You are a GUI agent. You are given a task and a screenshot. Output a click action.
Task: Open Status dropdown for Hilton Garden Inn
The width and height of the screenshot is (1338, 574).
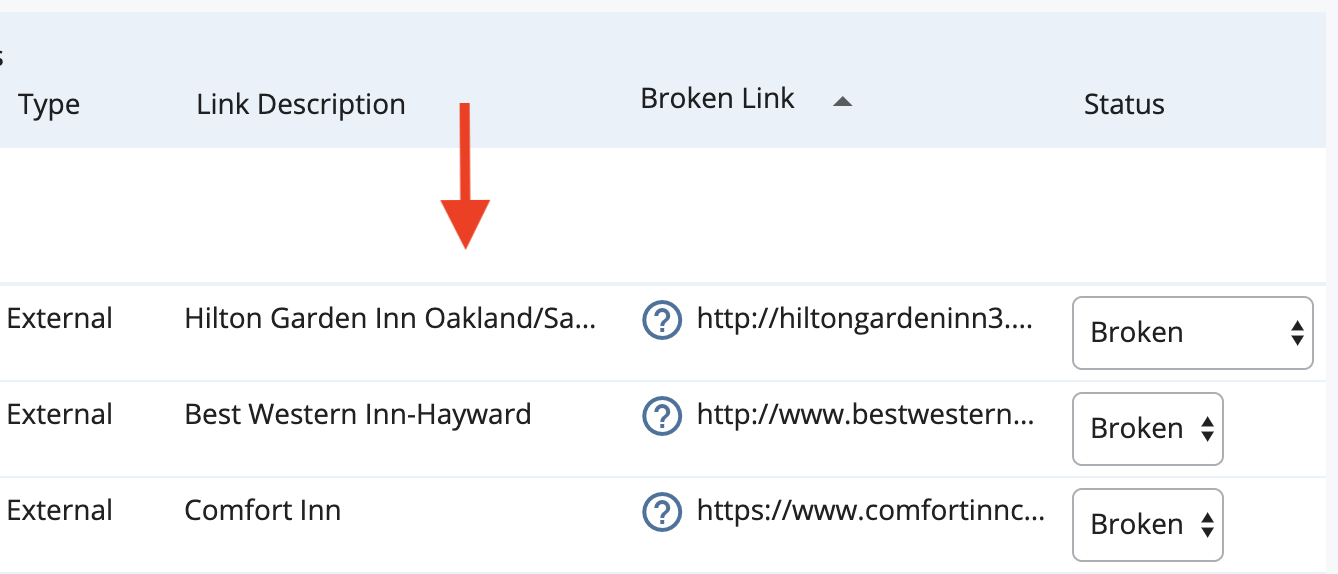click(1192, 333)
